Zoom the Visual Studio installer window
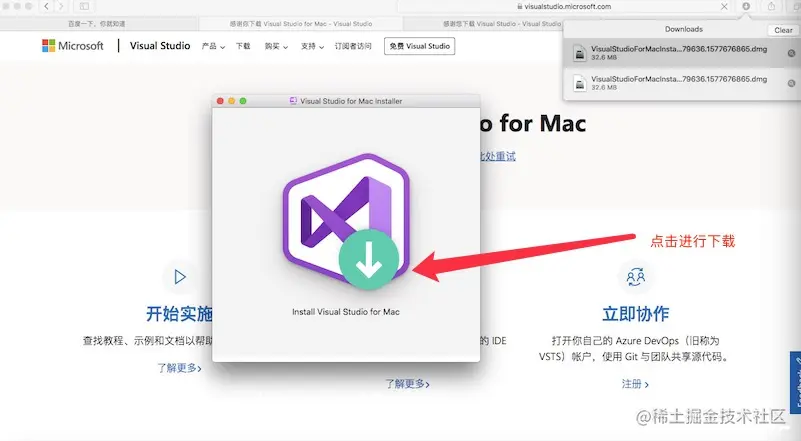The height and width of the screenshot is (441, 801). tap(243, 101)
